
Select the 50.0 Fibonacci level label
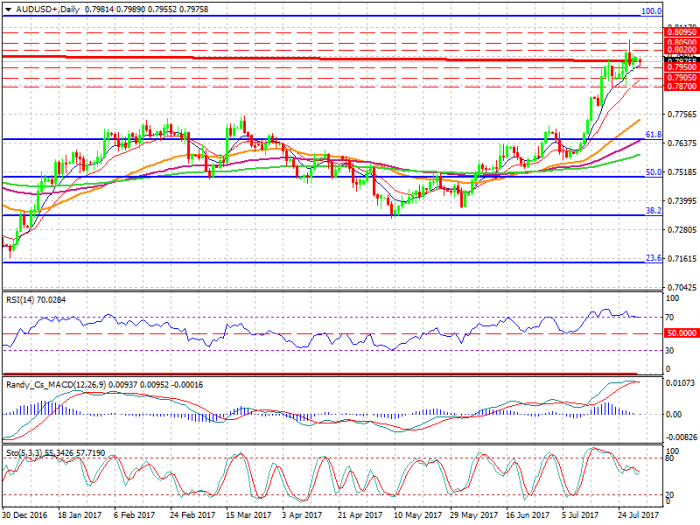(654, 172)
